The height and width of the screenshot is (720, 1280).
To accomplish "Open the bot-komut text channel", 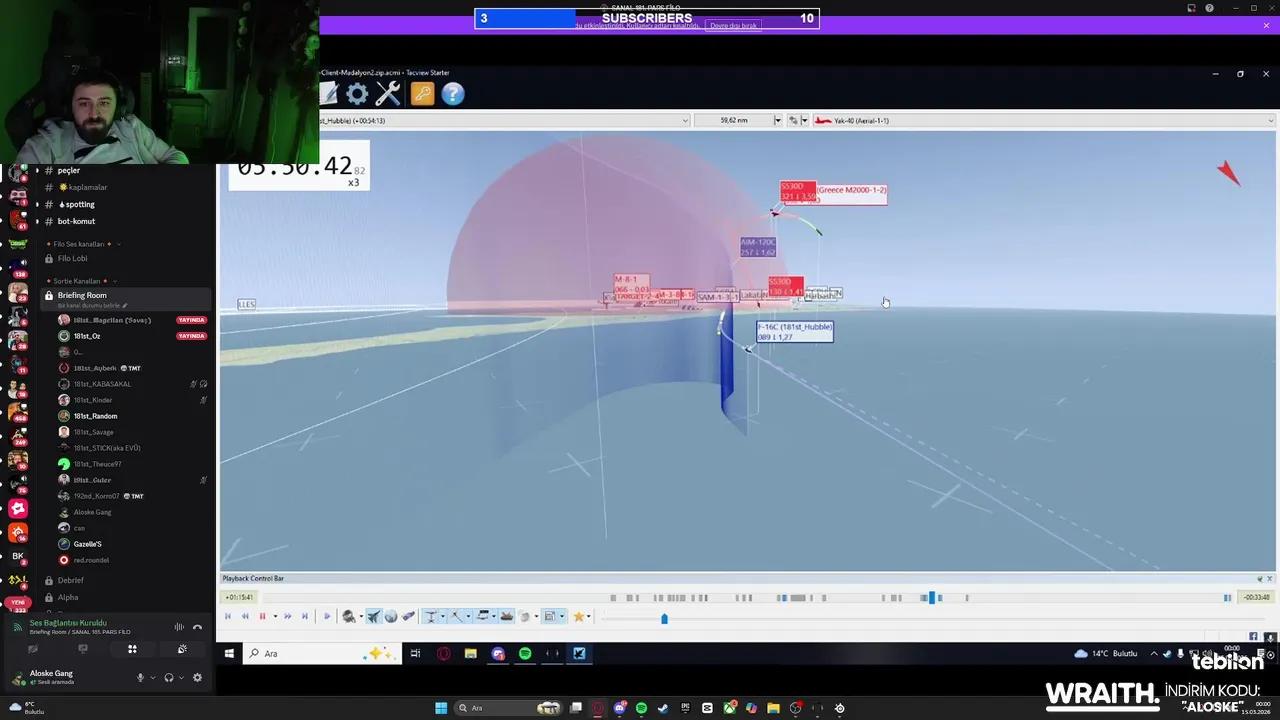I will [76, 221].
